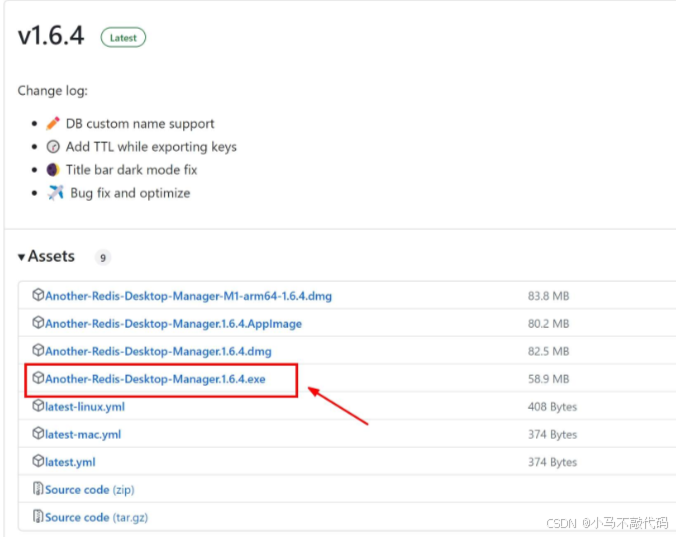
Task: Select the 80.2 MB size text
Action: coord(548,324)
